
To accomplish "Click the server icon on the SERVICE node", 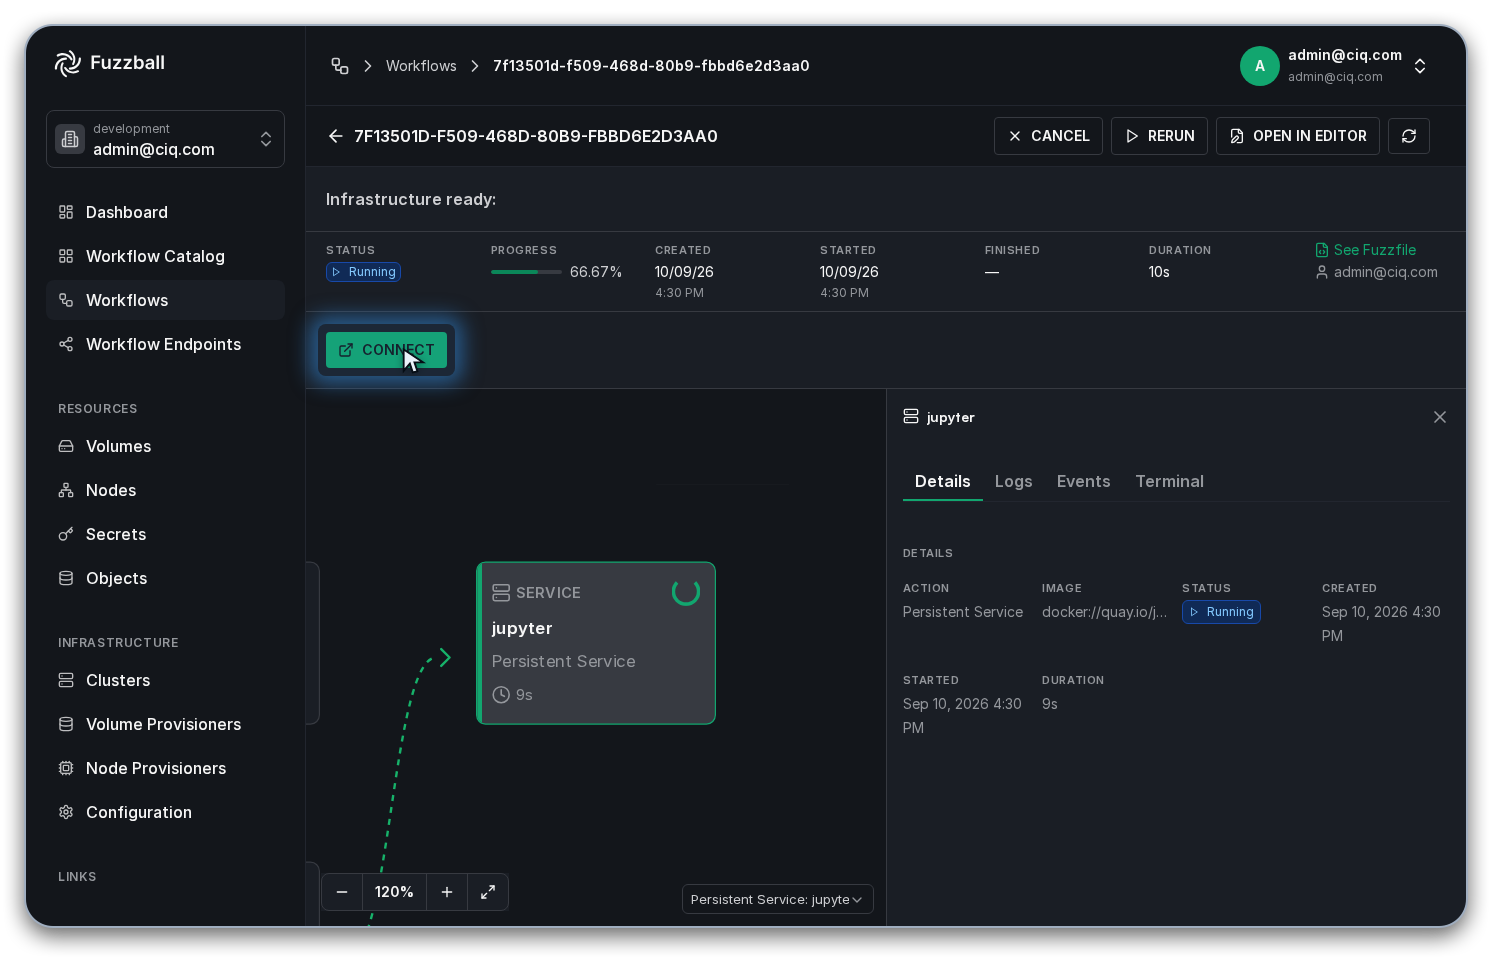I will (x=501, y=593).
